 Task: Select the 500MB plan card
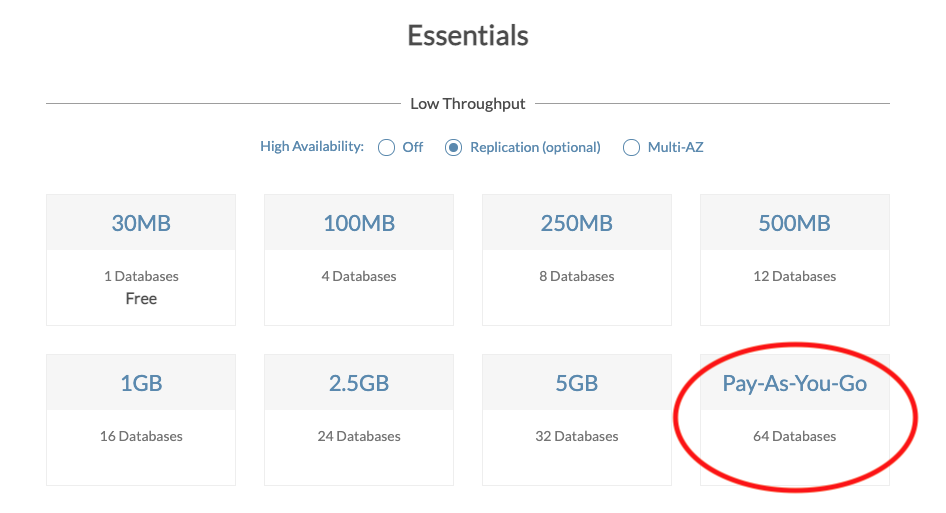(795, 277)
